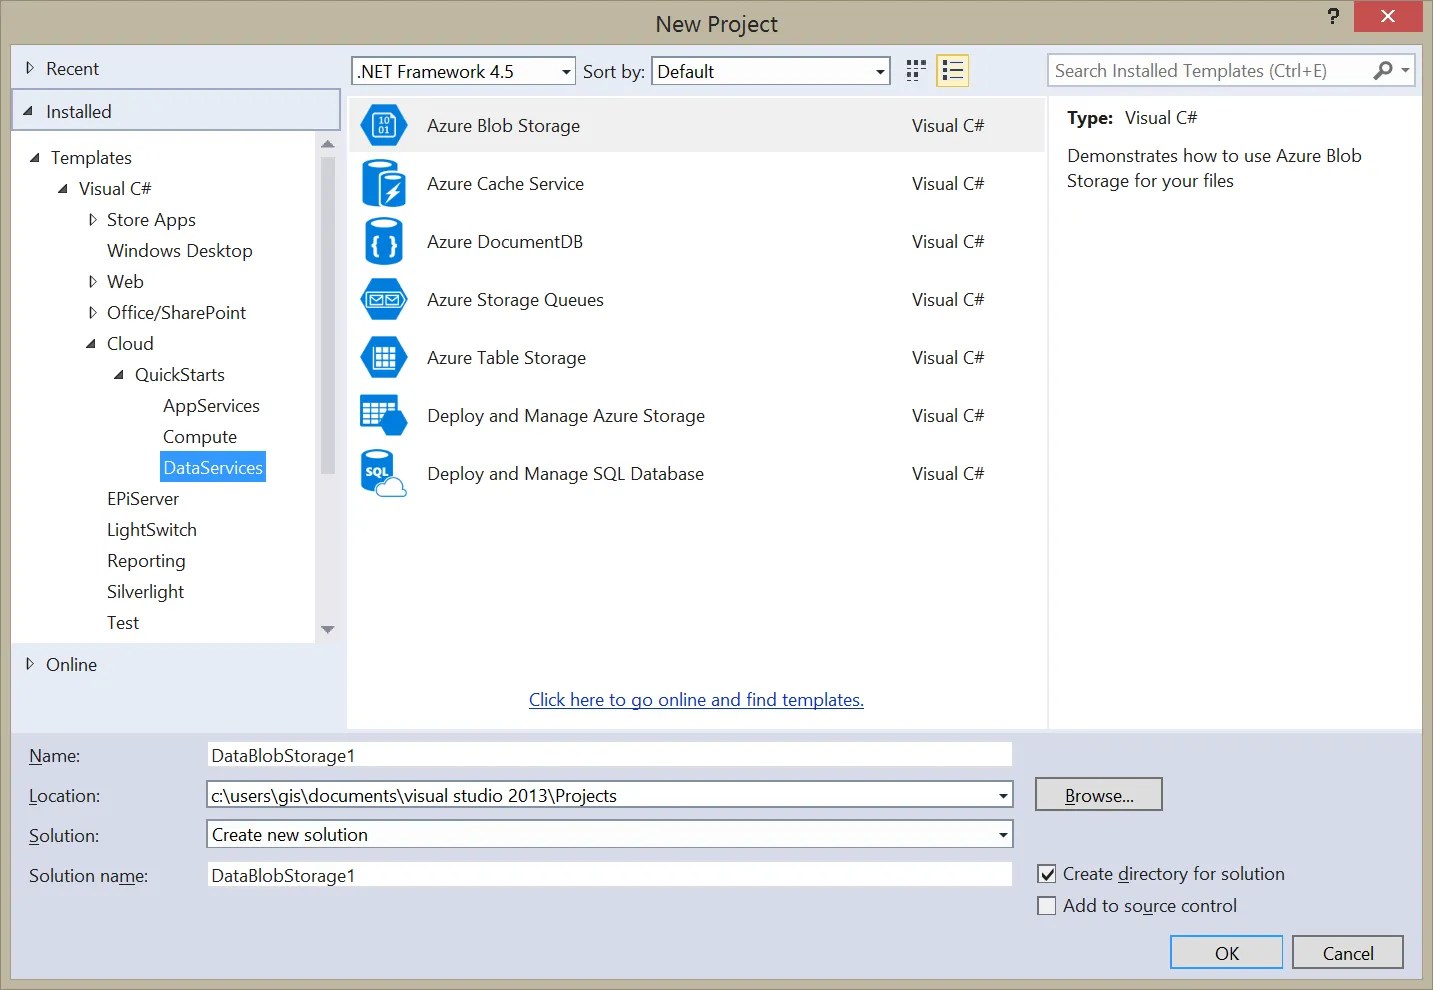Click Deploy and Manage SQL Database icon
This screenshot has width=1433, height=990.
click(x=384, y=474)
